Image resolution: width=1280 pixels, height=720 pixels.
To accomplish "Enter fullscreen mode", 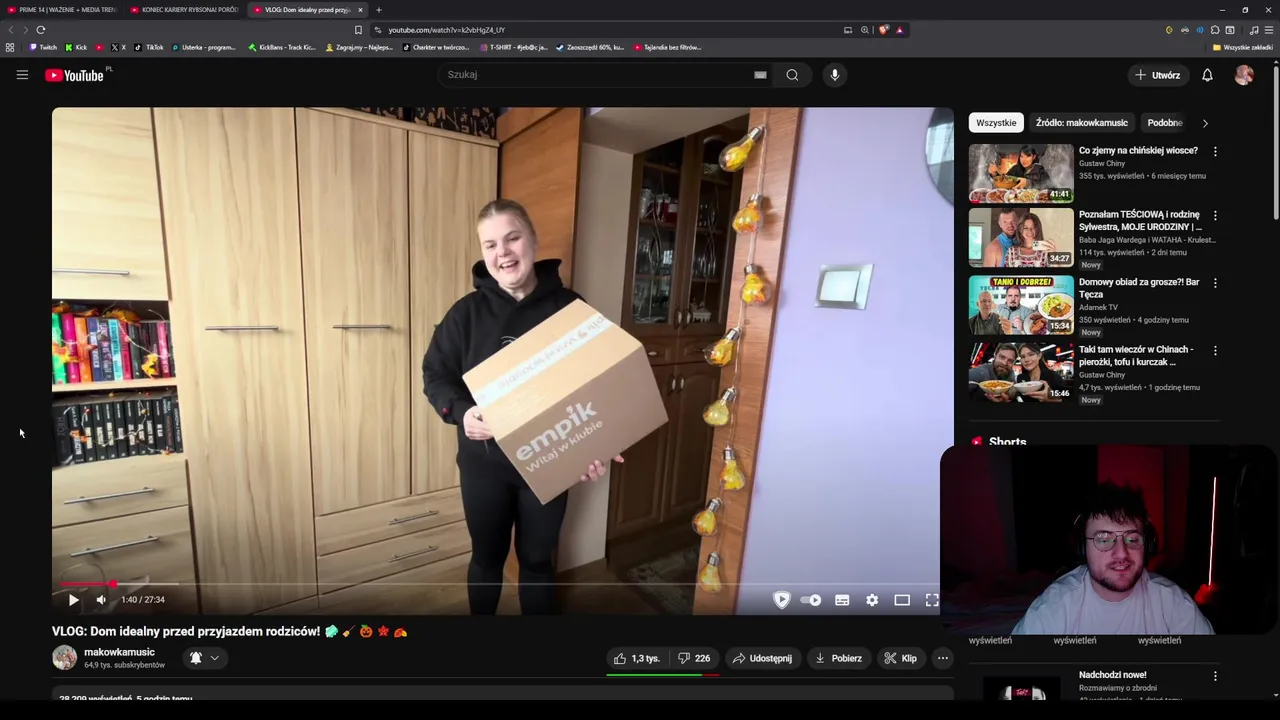I will pyautogui.click(x=932, y=600).
